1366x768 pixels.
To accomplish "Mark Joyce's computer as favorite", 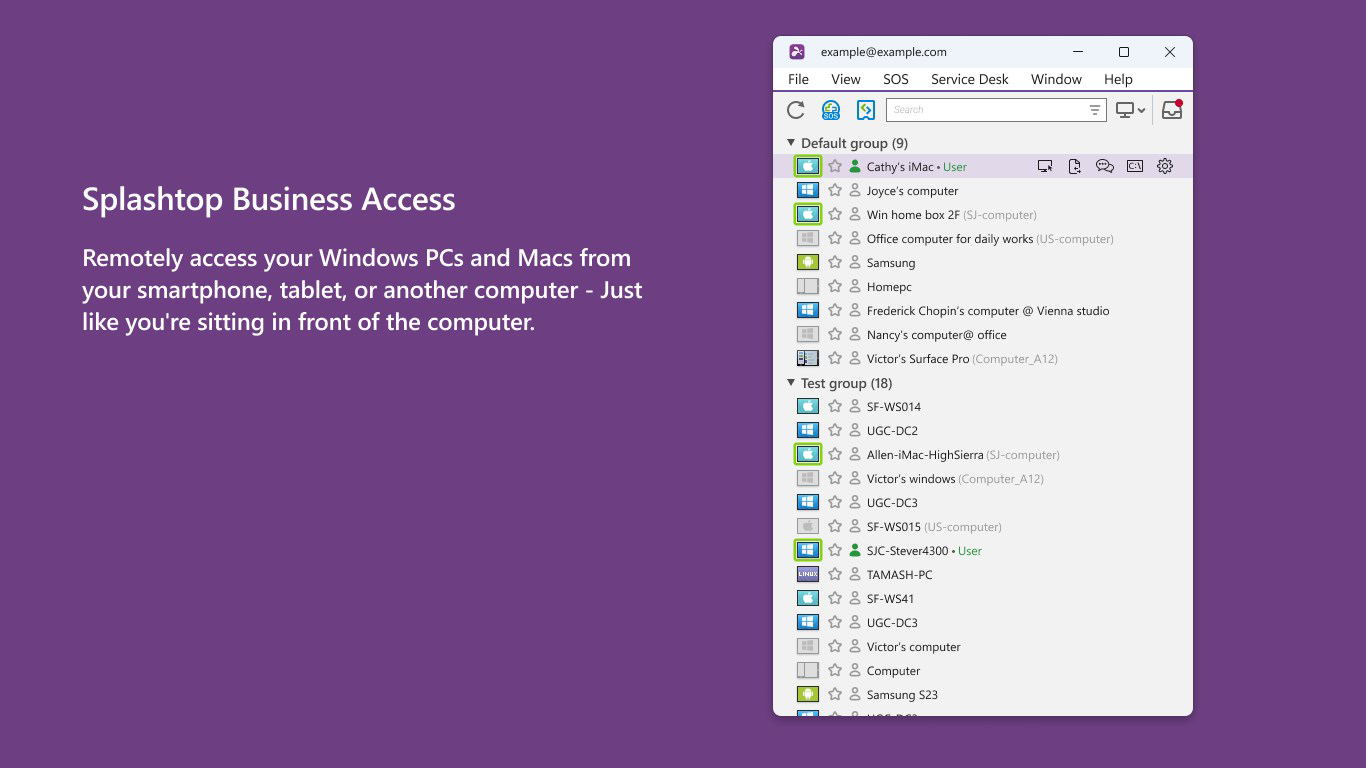I will pyautogui.click(x=835, y=190).
